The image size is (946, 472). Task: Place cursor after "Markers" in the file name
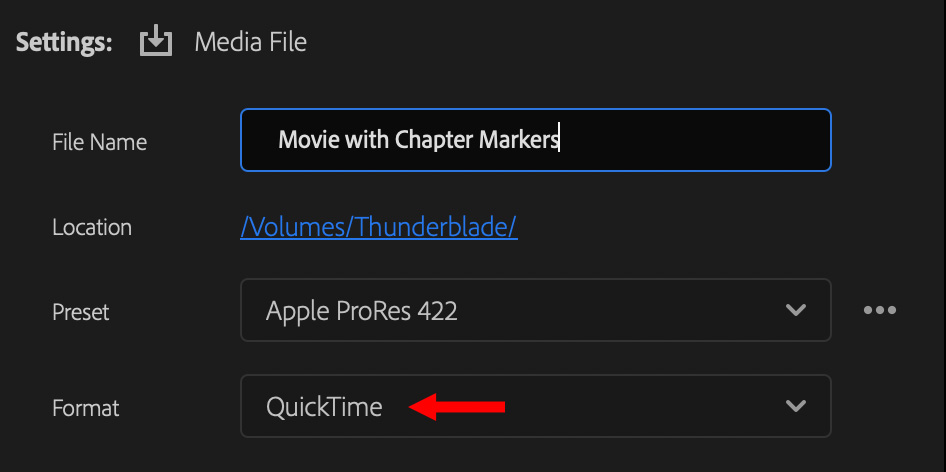(559, 139)
